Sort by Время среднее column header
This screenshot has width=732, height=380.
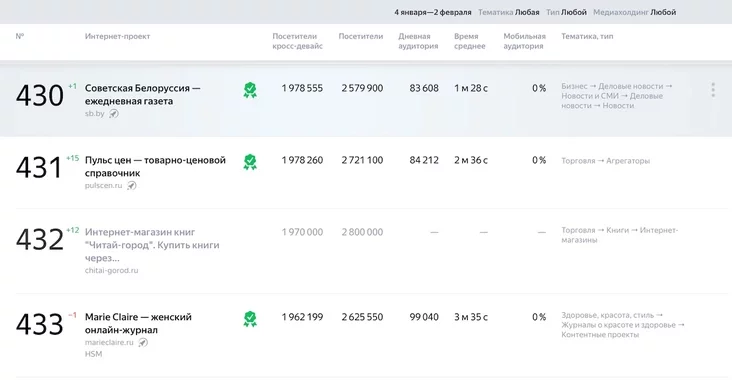click(x=470, y=41)
